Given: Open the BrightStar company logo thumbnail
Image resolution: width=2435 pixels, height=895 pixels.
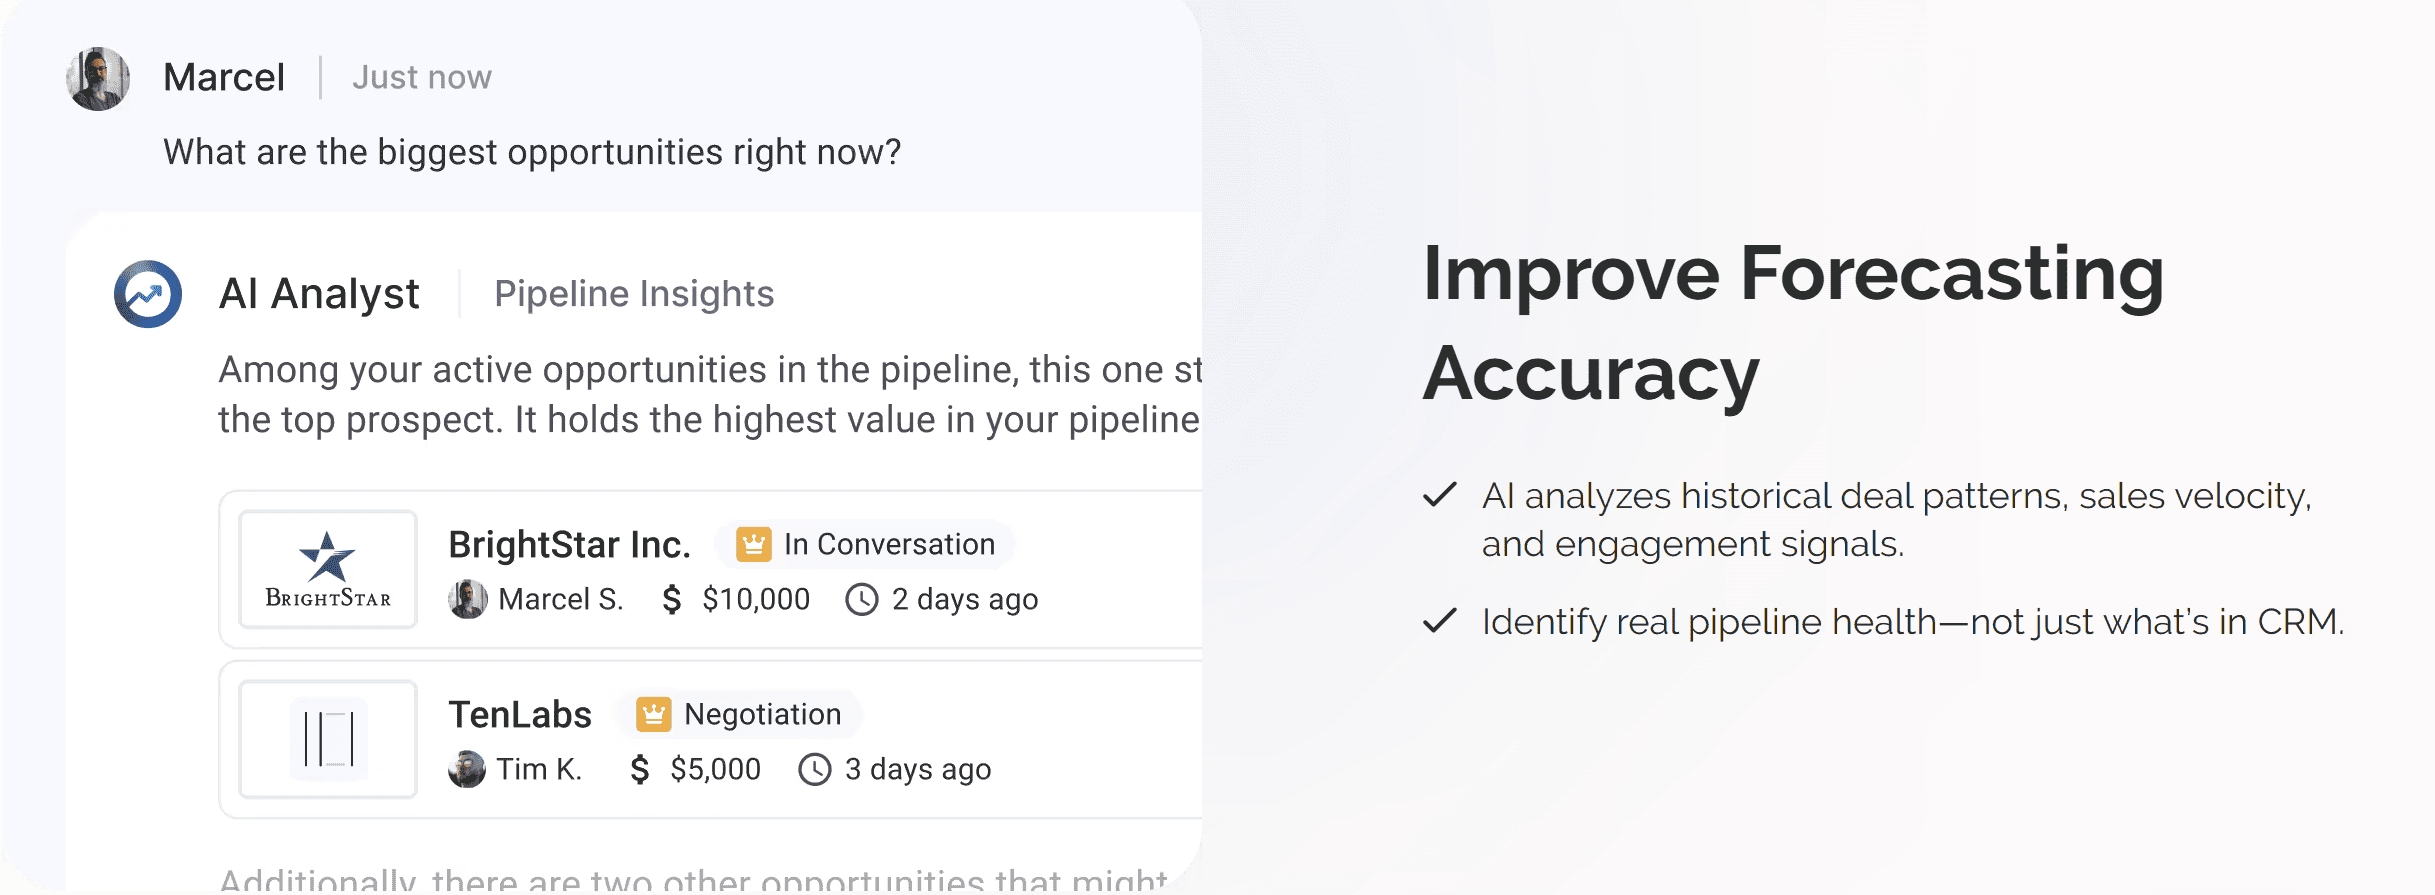Looking at the screenshot, I should pos(328,569).
